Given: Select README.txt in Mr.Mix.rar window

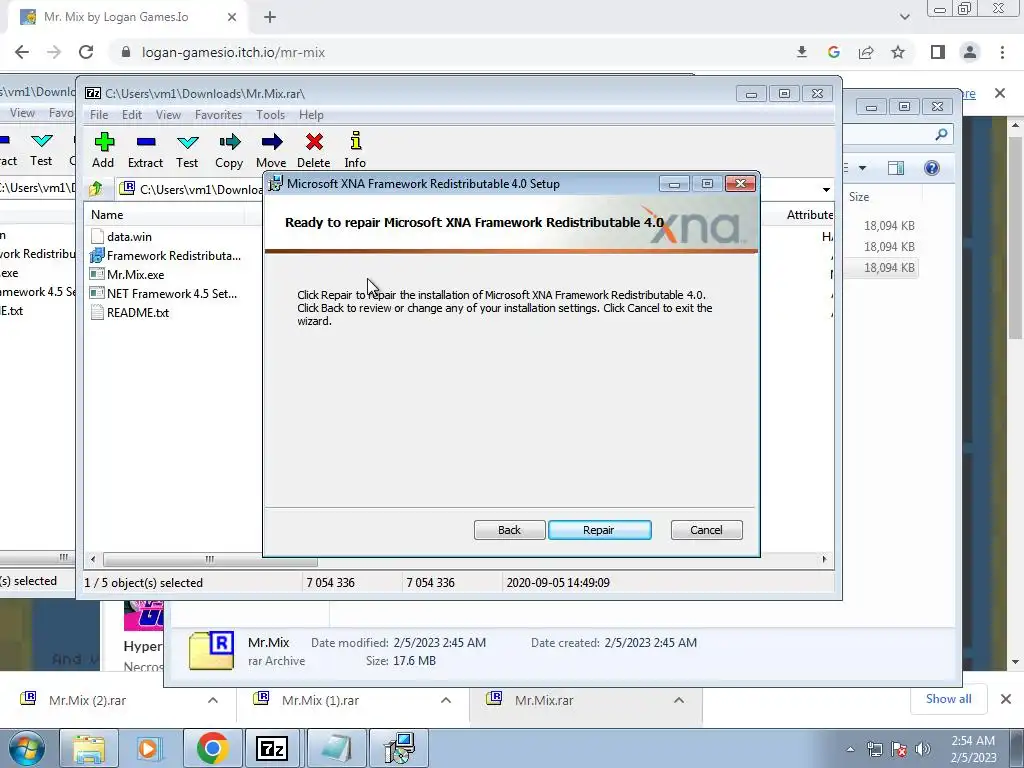Looking at the screenshot, I should click(130, 312).
